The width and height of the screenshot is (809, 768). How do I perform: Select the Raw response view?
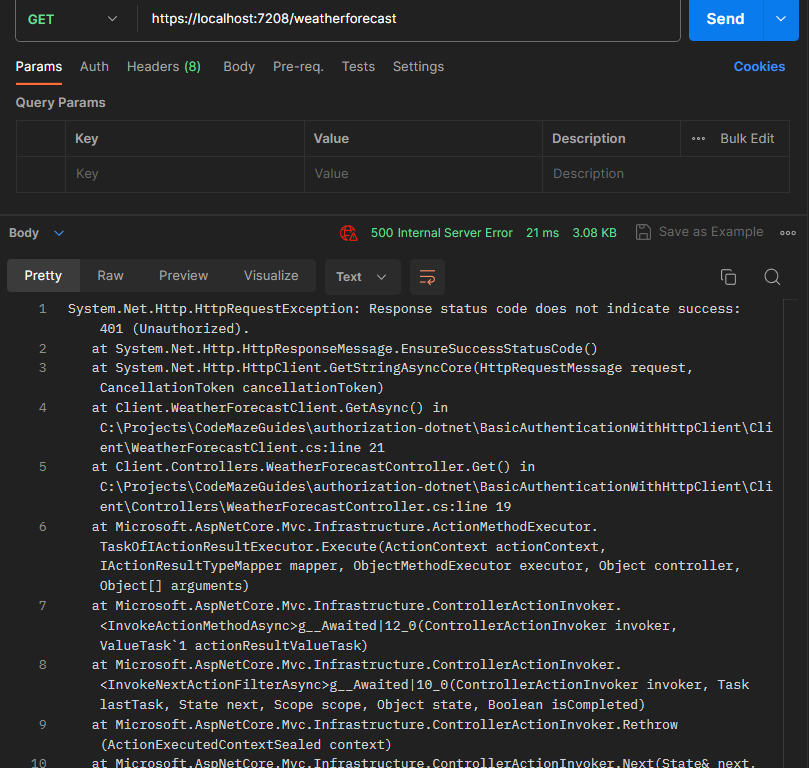click(110, 275)
